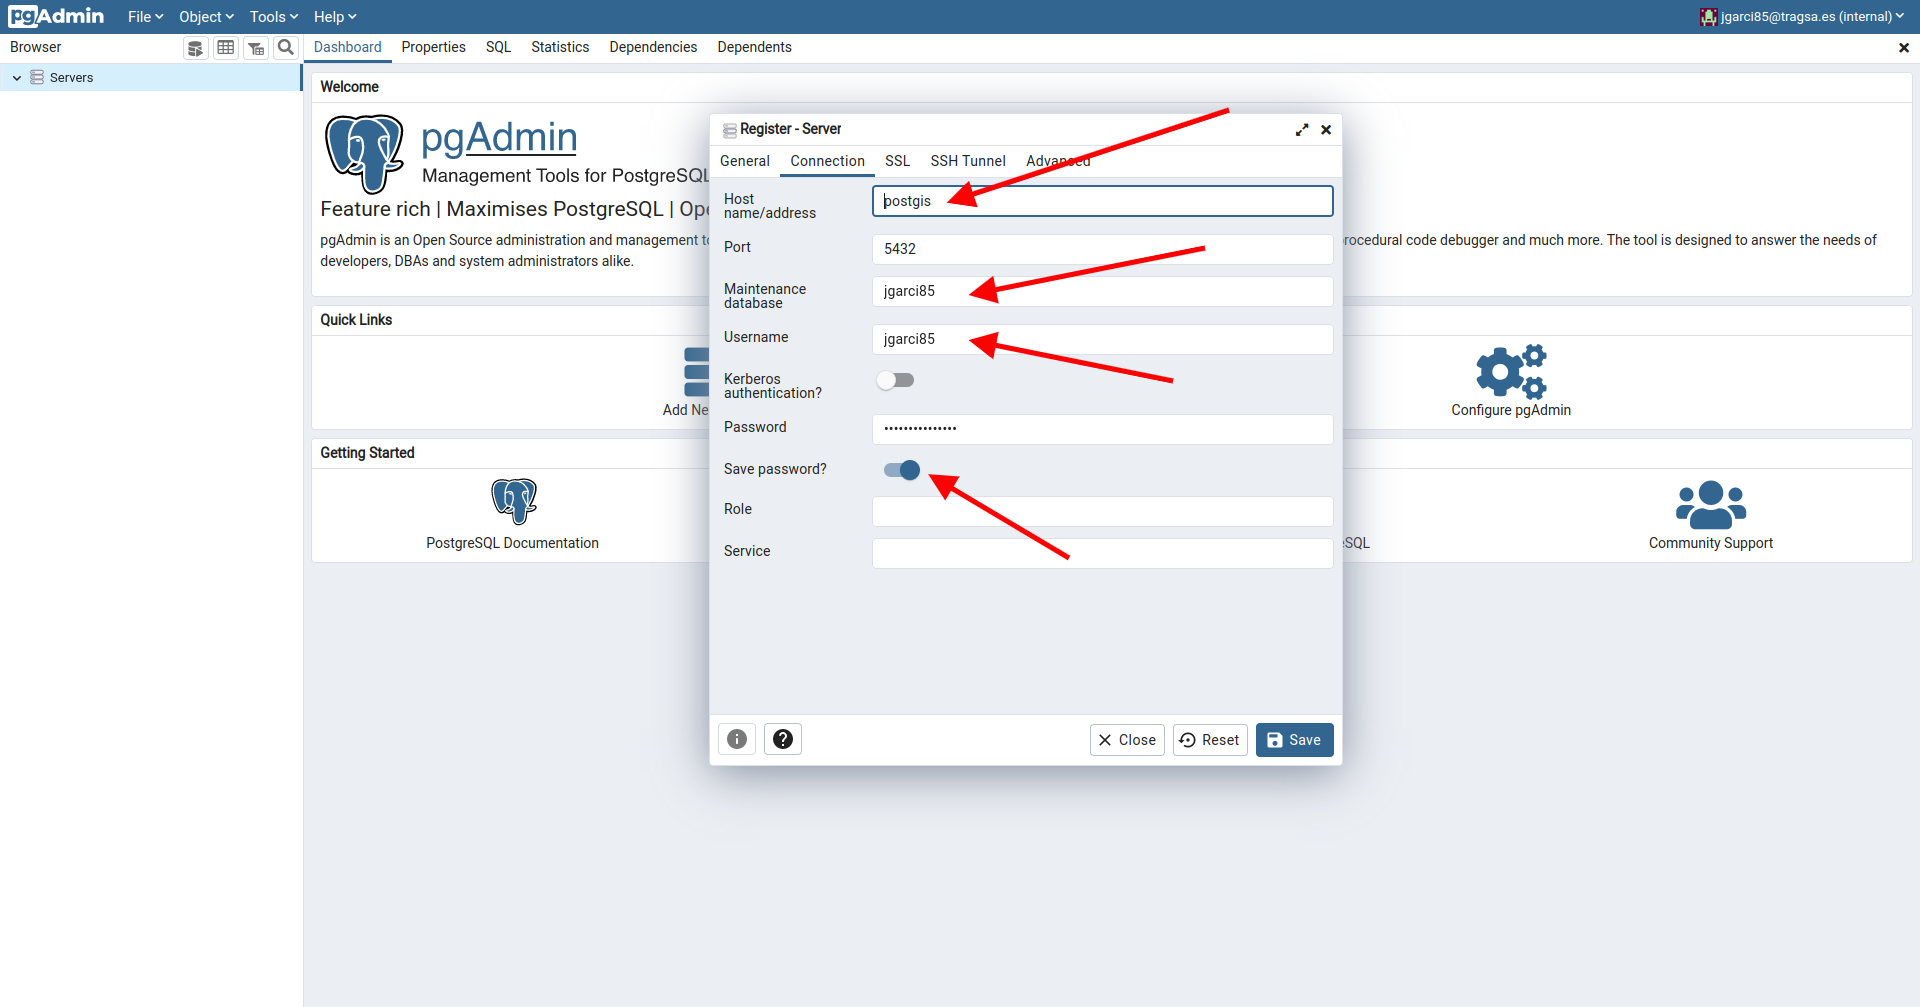Click the Role input field
This screenshot has width=1920, height=1007.
click(1102, 511)
